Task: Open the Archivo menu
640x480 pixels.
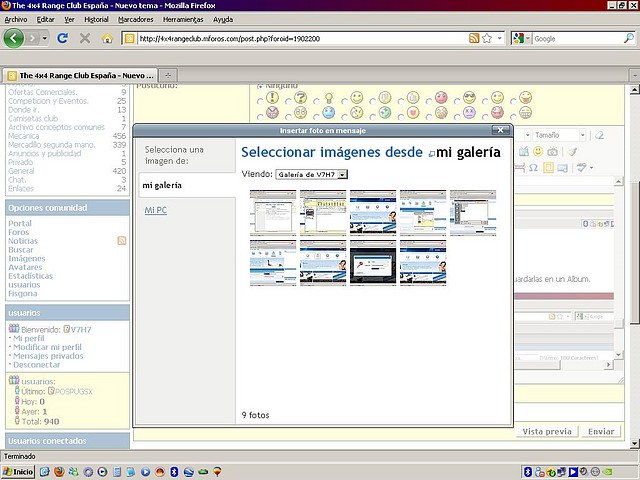Action: click(16, 19)
